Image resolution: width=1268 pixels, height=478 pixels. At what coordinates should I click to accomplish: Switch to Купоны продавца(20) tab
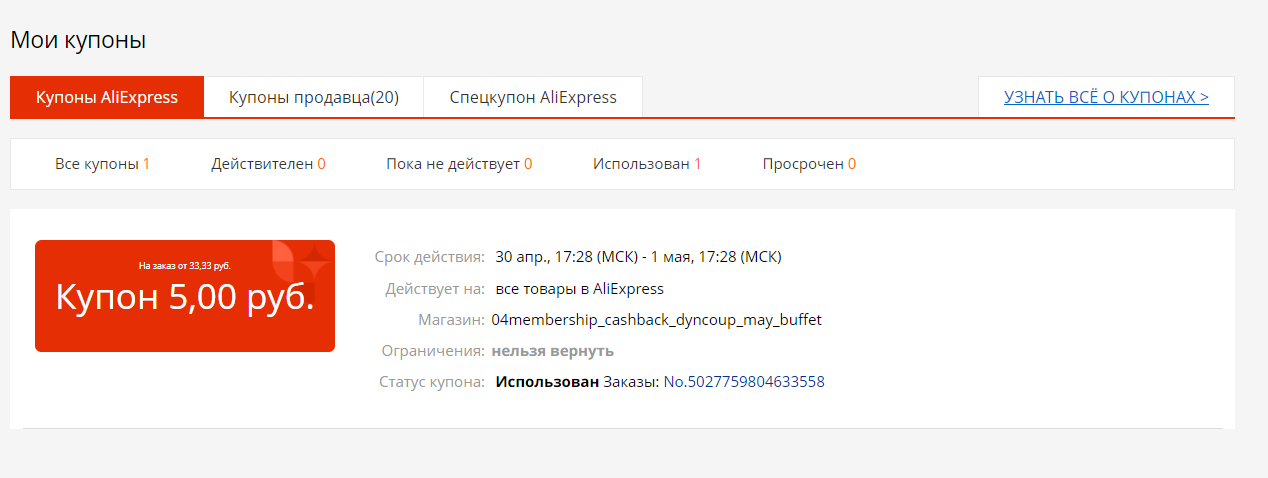[314, 97]
